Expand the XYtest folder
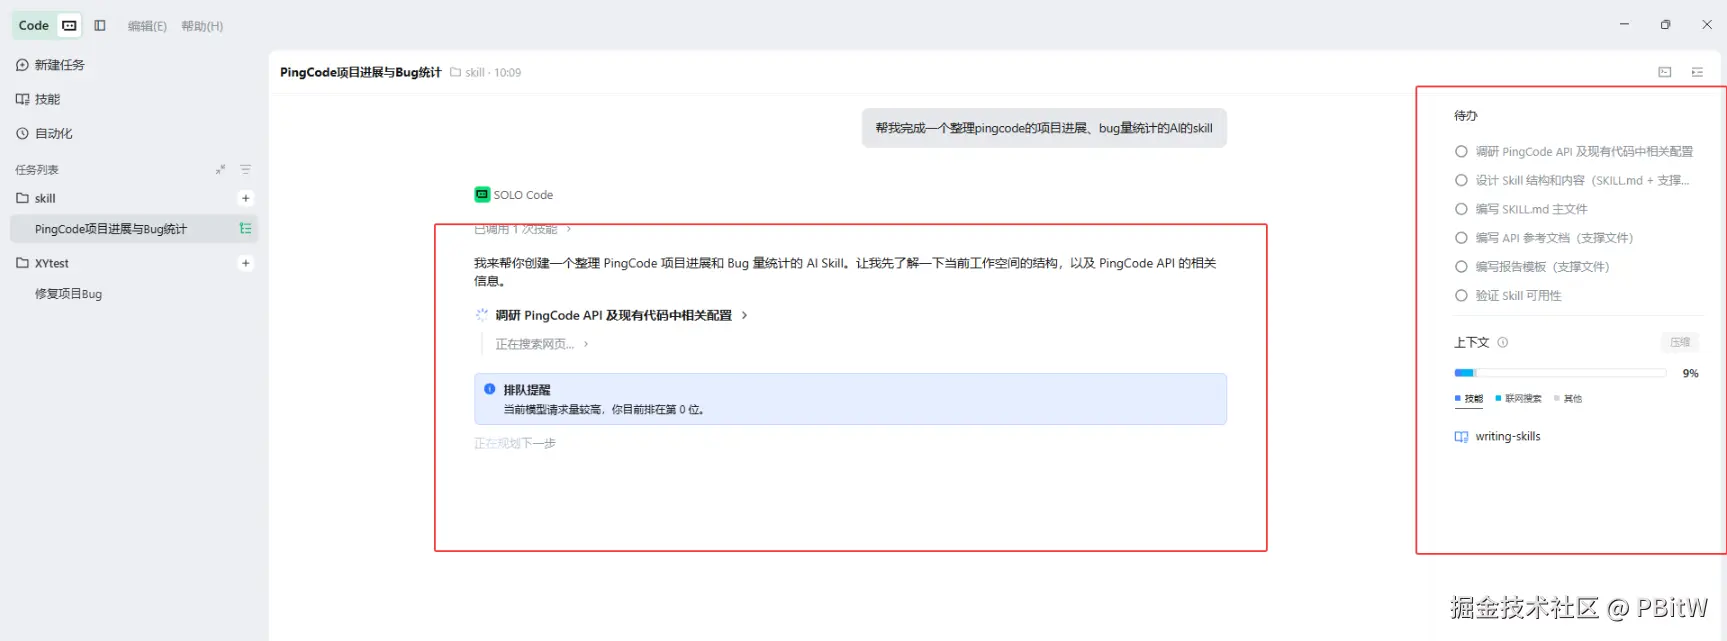Screen dimensions: 1727x641 pos(42,263)
